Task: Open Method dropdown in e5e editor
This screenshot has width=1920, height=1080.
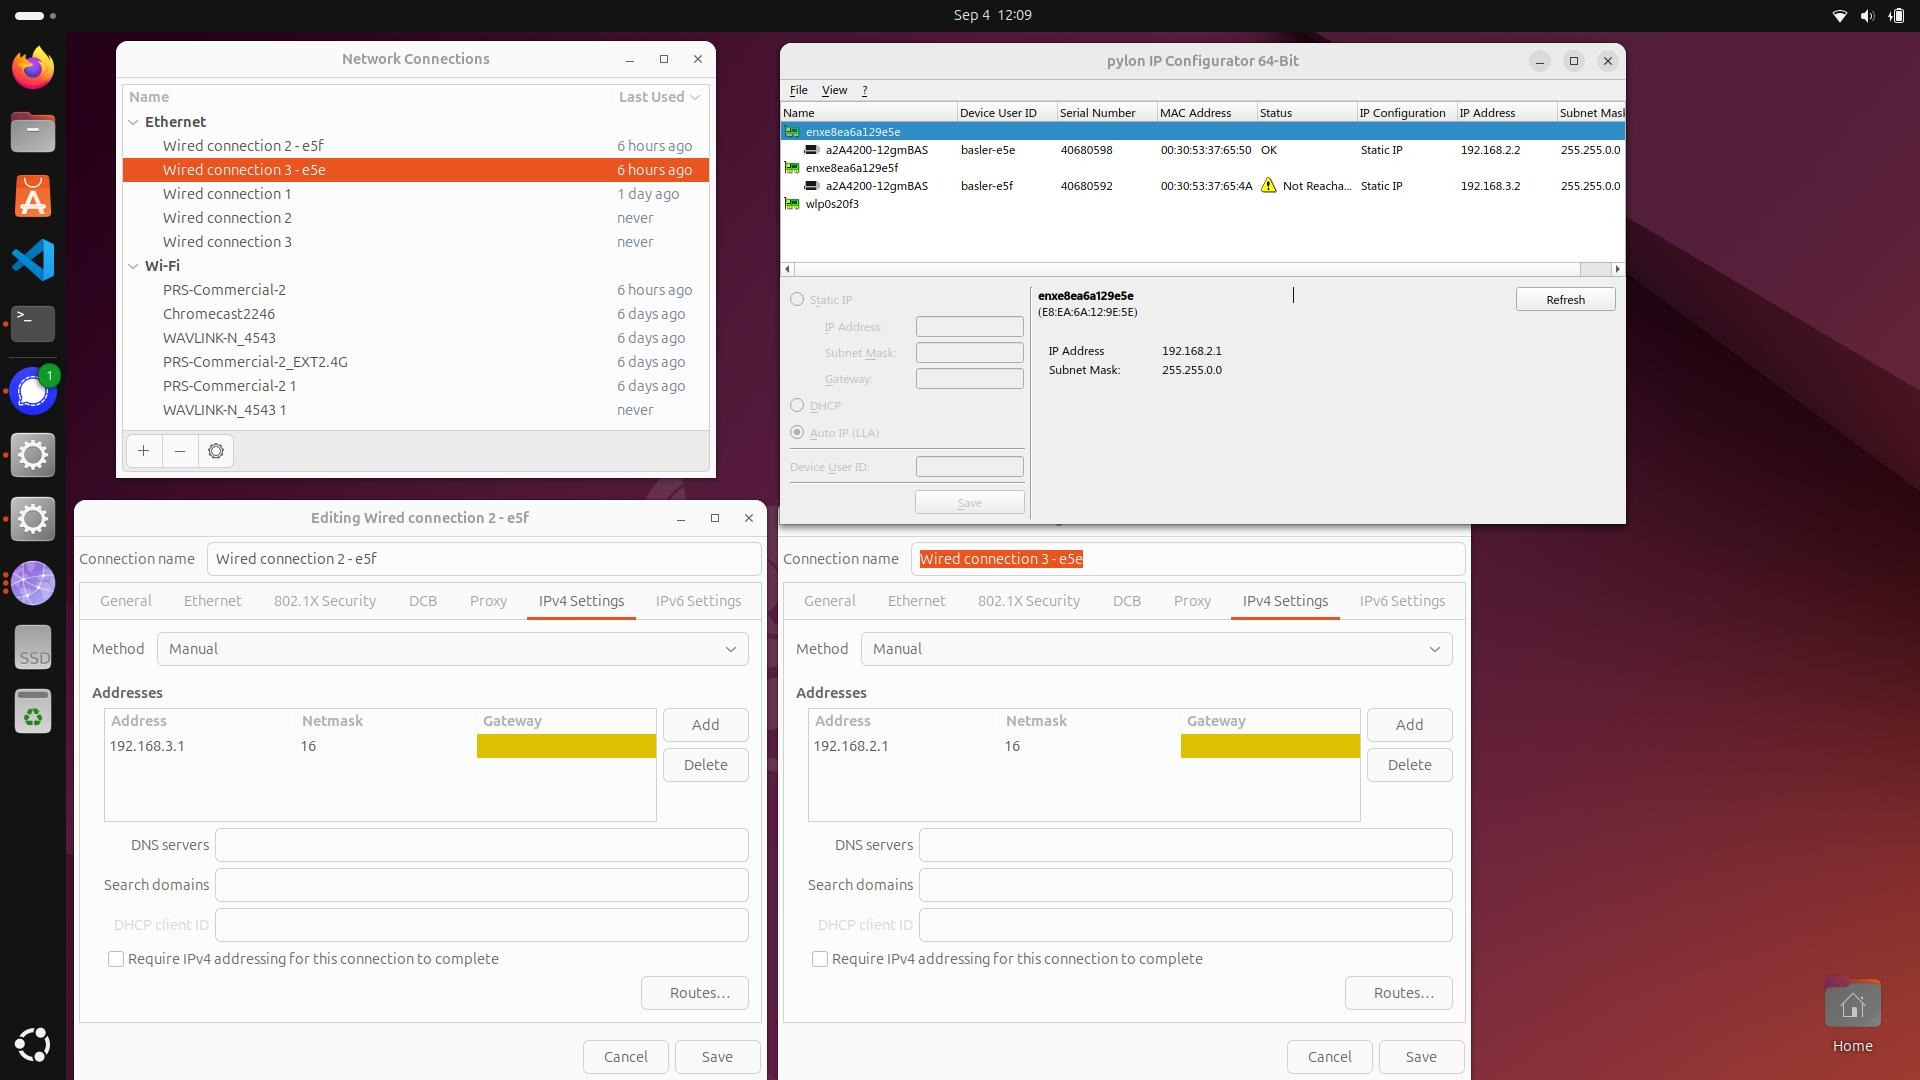Action: tap(1156, 649)
